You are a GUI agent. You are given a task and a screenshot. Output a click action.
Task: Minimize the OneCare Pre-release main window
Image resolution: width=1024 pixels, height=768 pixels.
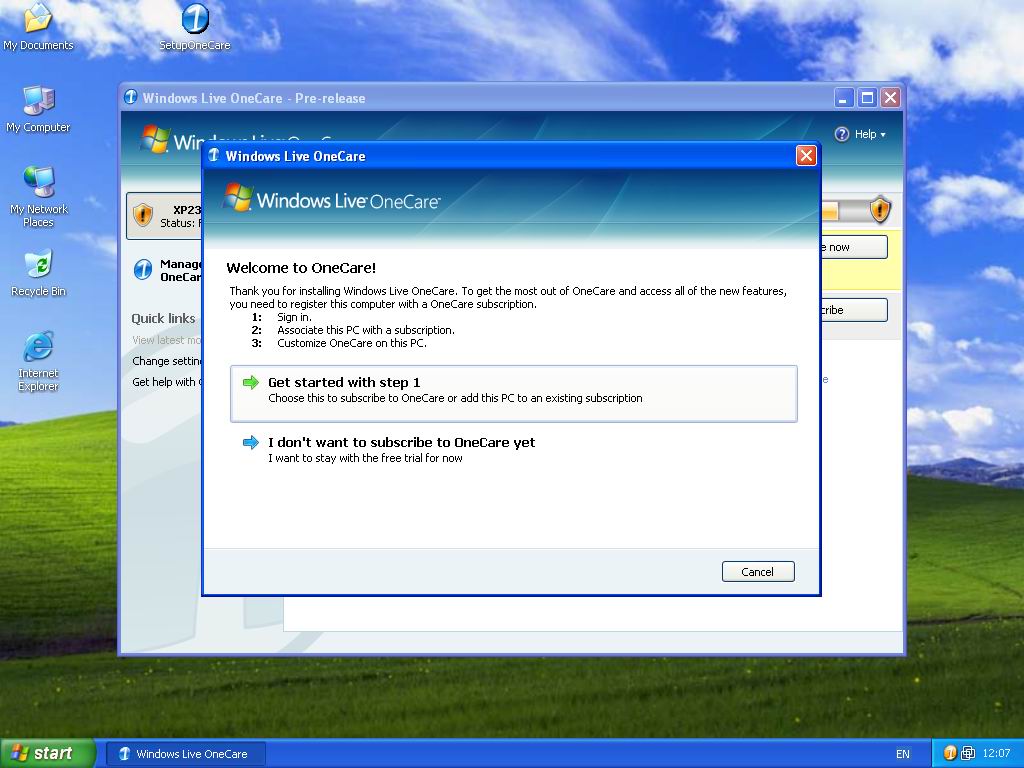tap(844, 98)
